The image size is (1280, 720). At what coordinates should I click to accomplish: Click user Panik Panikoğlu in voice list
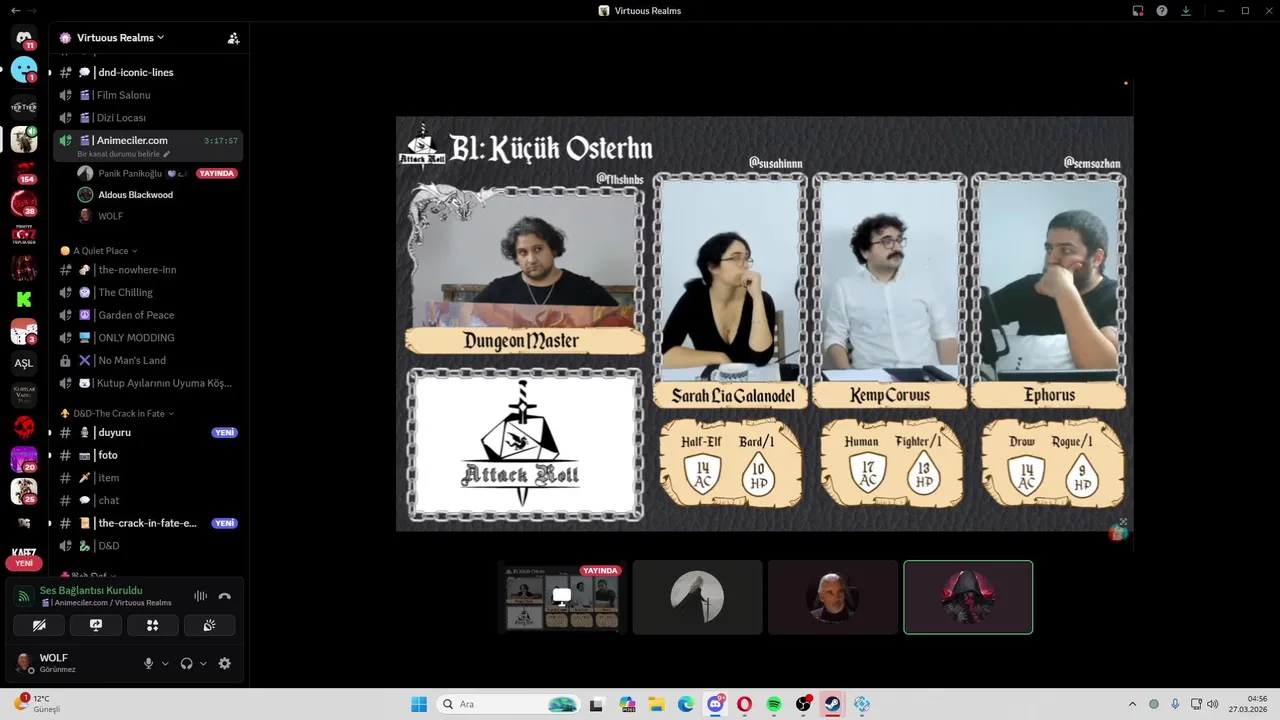tap(158, 173)
